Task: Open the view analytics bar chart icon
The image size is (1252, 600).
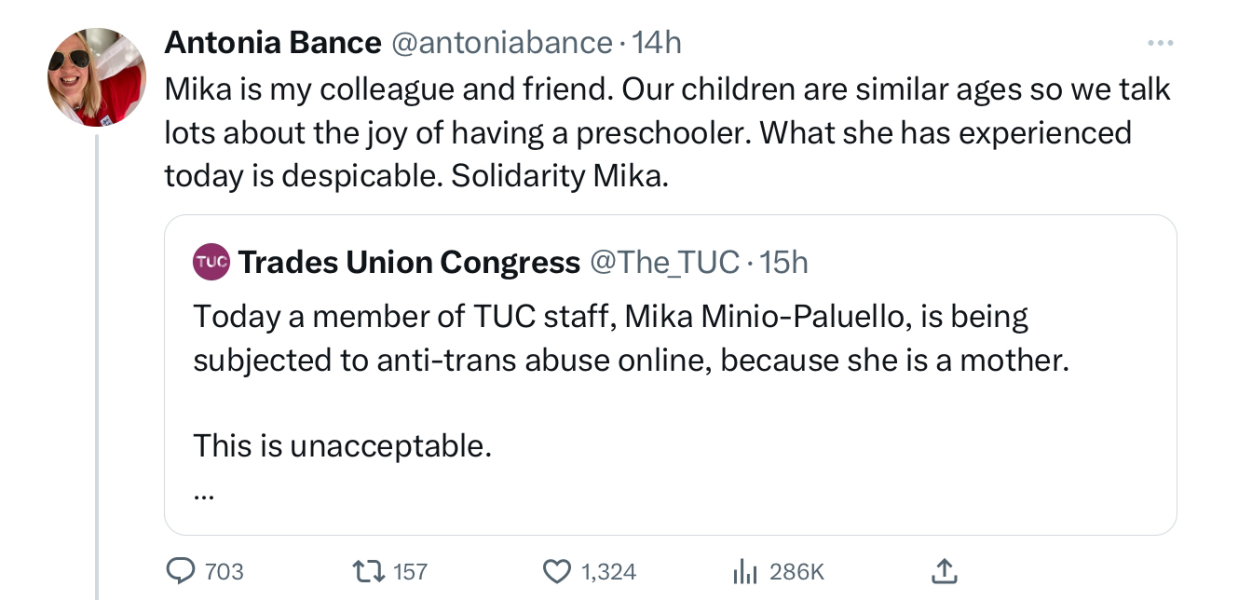Action: (x=743, y=571)
